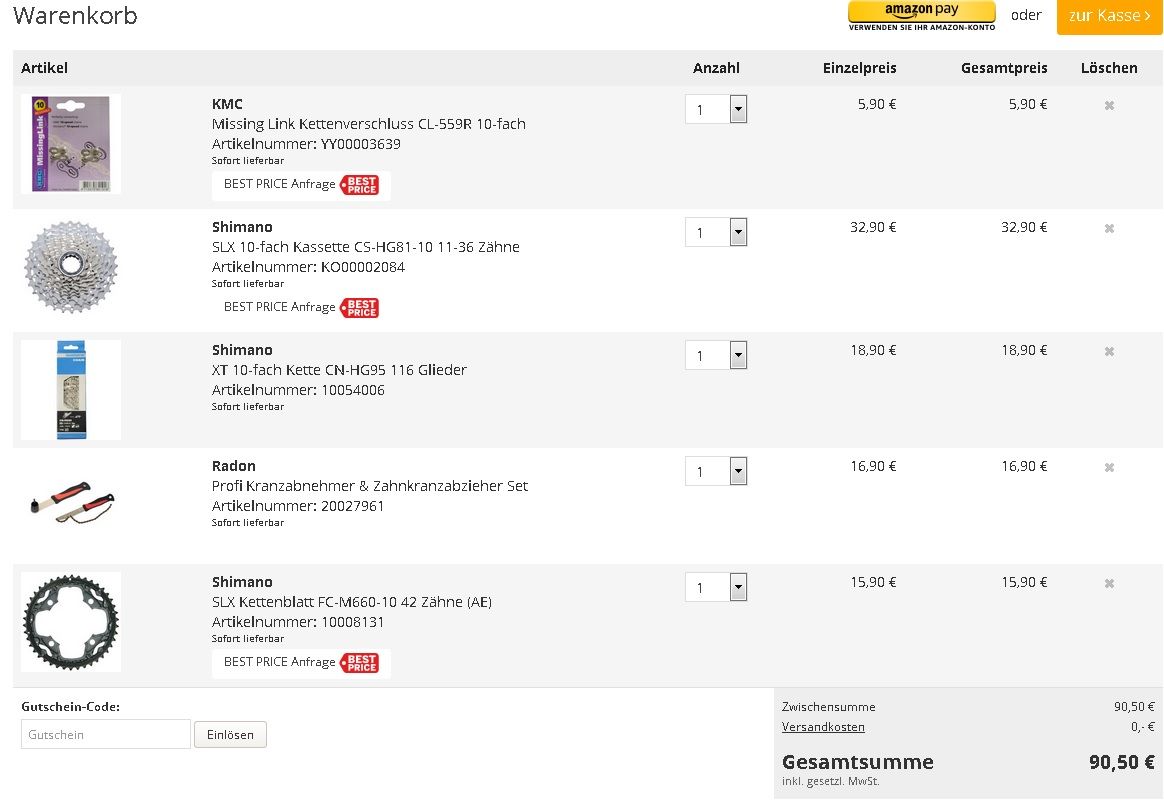The width and height of the screenshot is (1164, 804).
Task: Open the Shimano SLX cassette thumbnail
Action: click(70, 266)
